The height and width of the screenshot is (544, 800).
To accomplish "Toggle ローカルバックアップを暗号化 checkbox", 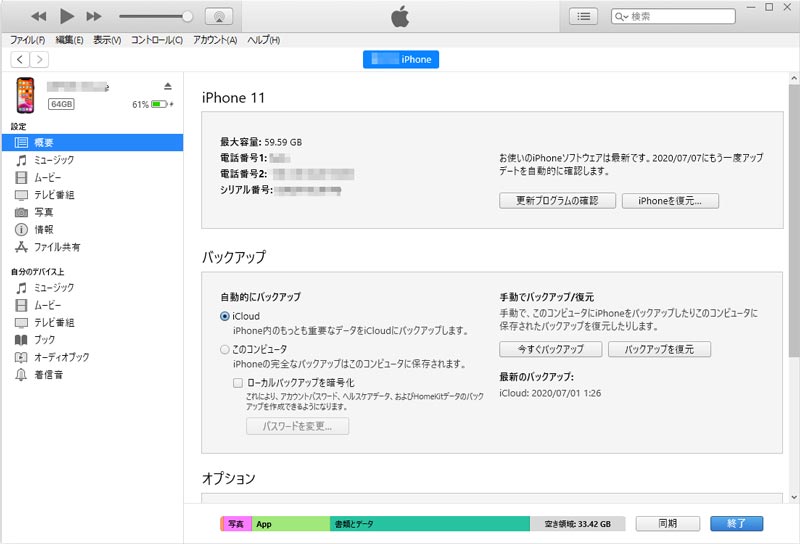I will [x=238, y=383].
